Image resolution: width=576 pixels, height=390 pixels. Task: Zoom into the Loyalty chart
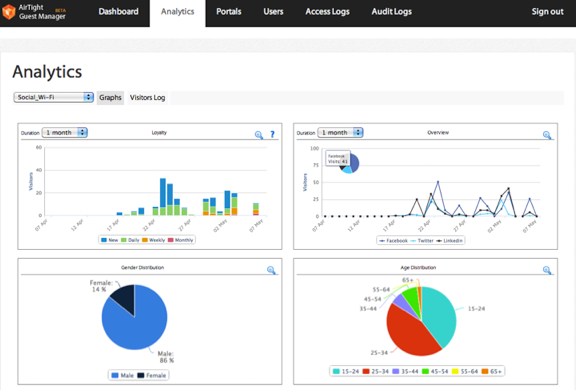click(x=259, y=135)
